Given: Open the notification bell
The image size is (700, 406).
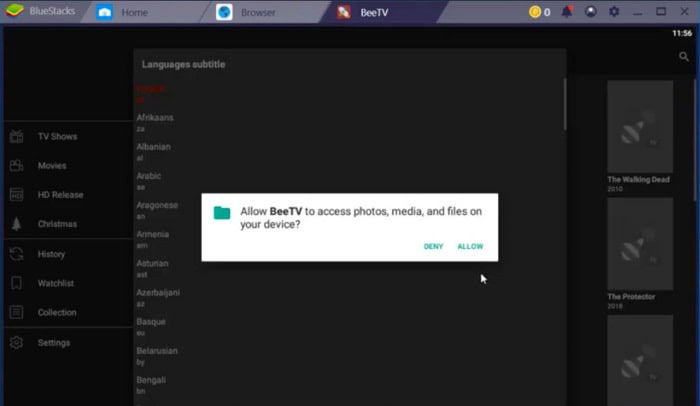Looking at the screenshot, I should (567, 12).
